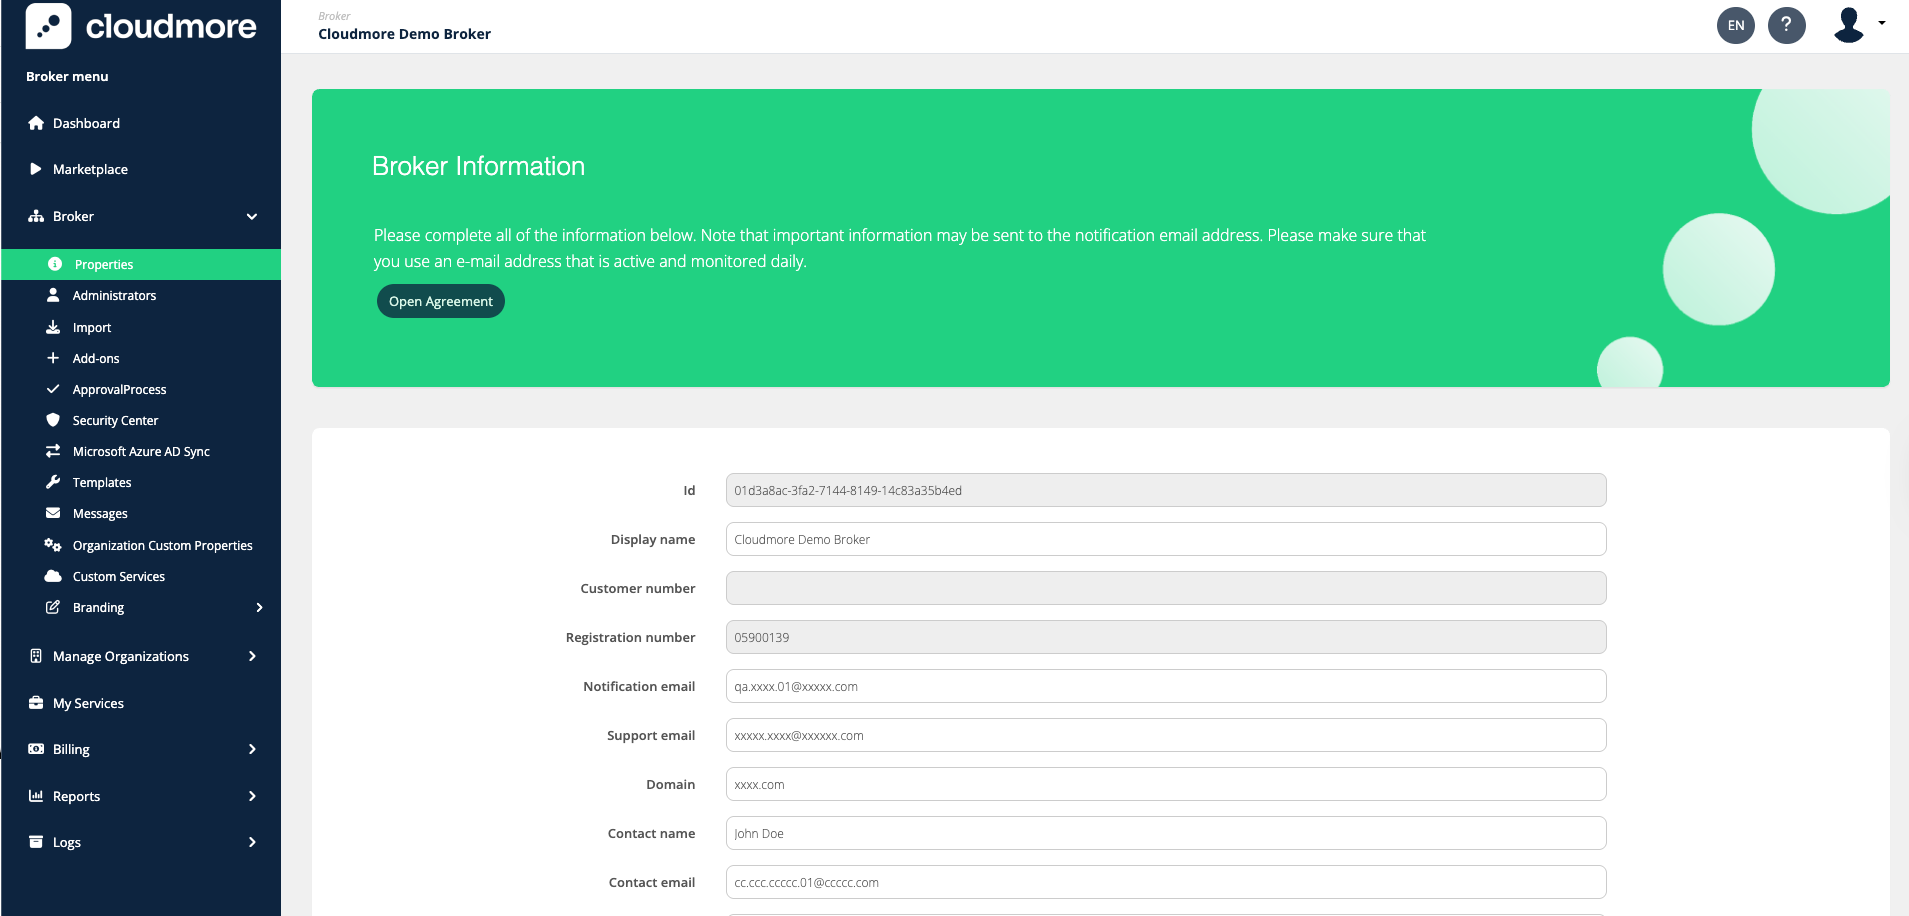This screenshot has height=916, width=1909.
Task: Select Organization Custom Properties in sidebar
Action: [x=162, y=545]
